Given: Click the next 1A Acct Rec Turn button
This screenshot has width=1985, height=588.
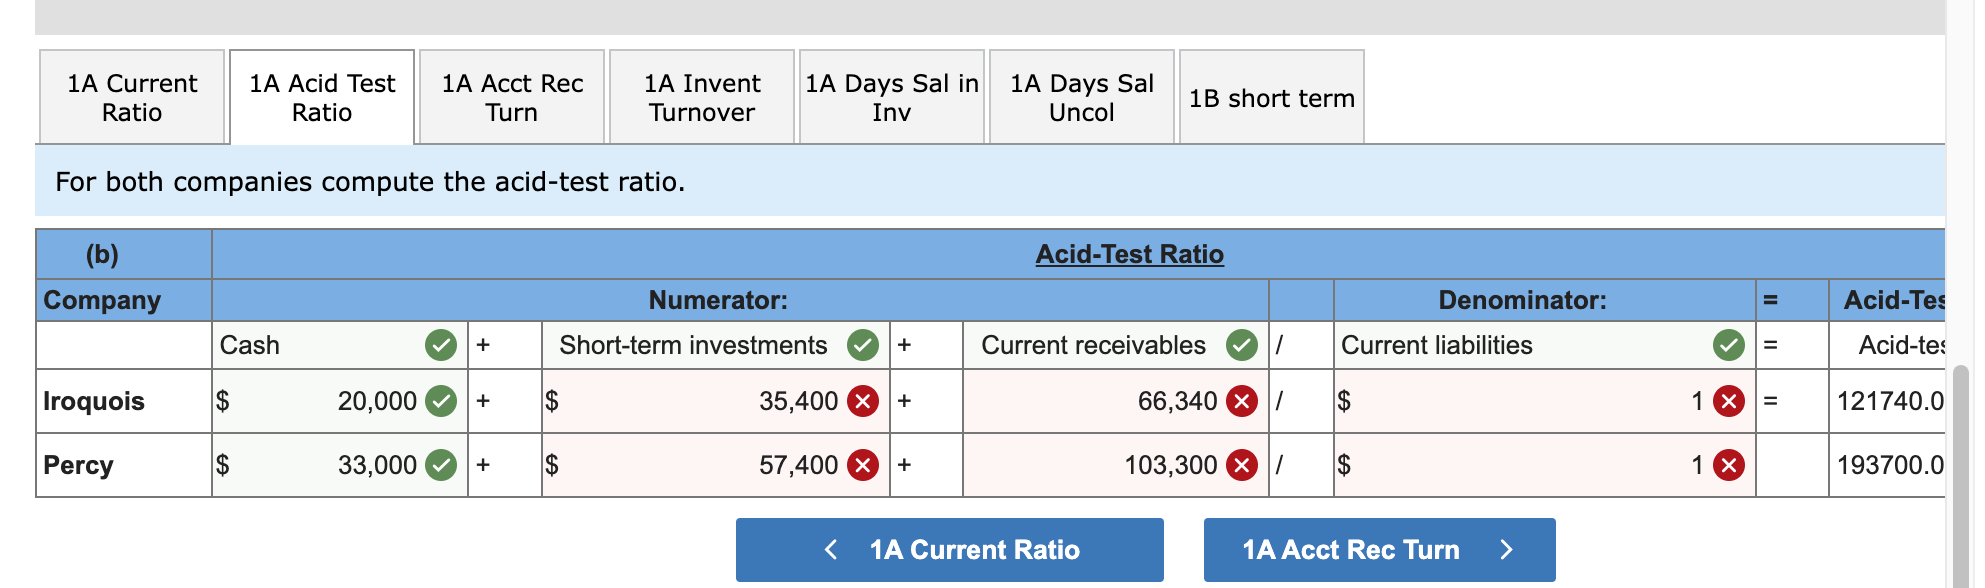Looking at the screenshot, I should (x=1380, y=550).
